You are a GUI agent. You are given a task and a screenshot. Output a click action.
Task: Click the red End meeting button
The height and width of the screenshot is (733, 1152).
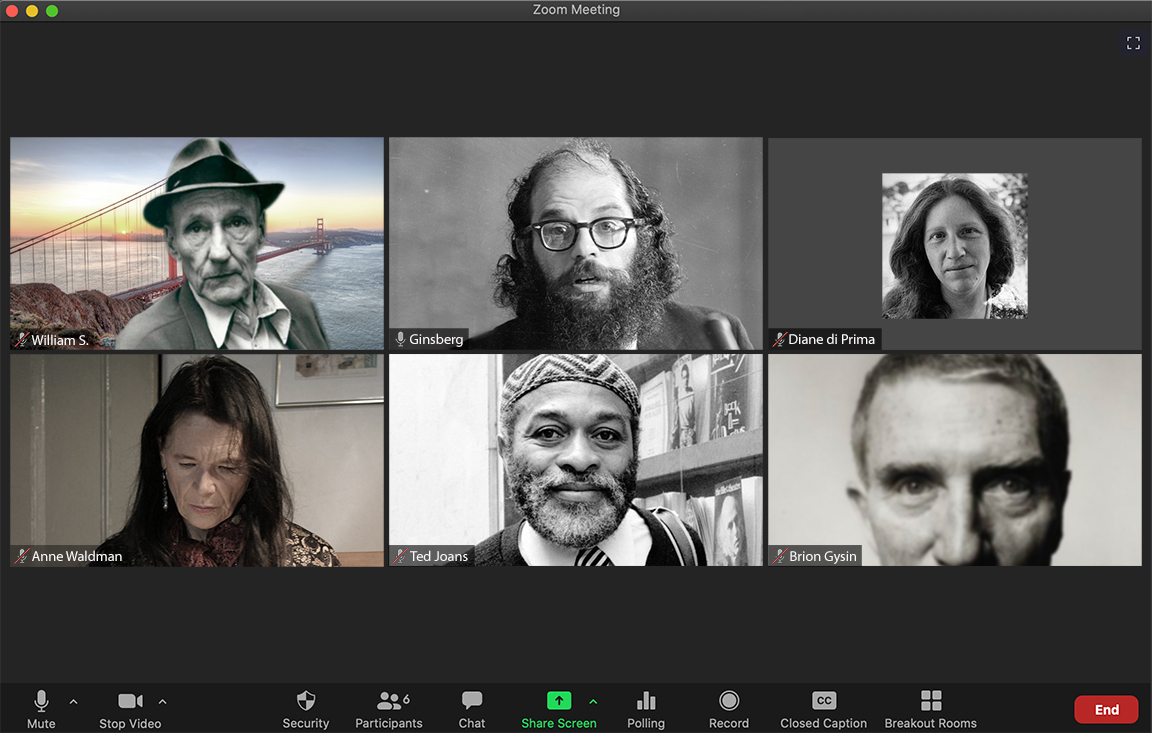click(1106, 710)
